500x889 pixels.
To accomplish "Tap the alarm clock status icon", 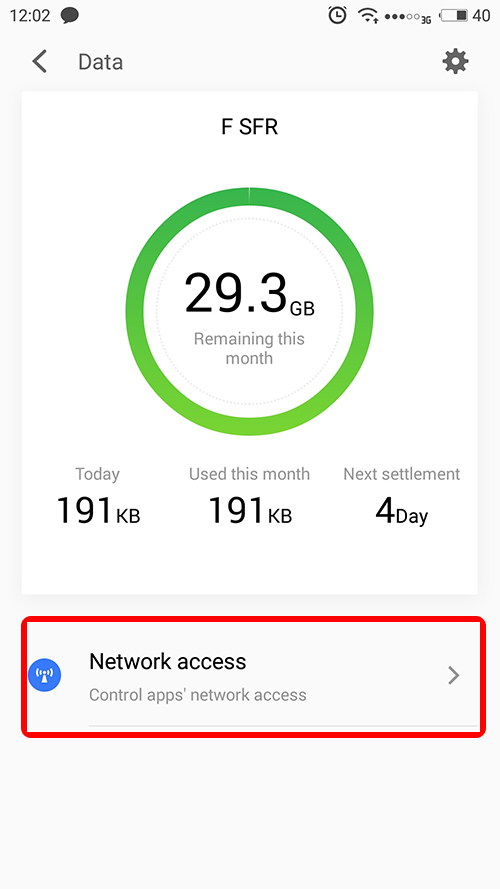I will [x=337, y=15].
